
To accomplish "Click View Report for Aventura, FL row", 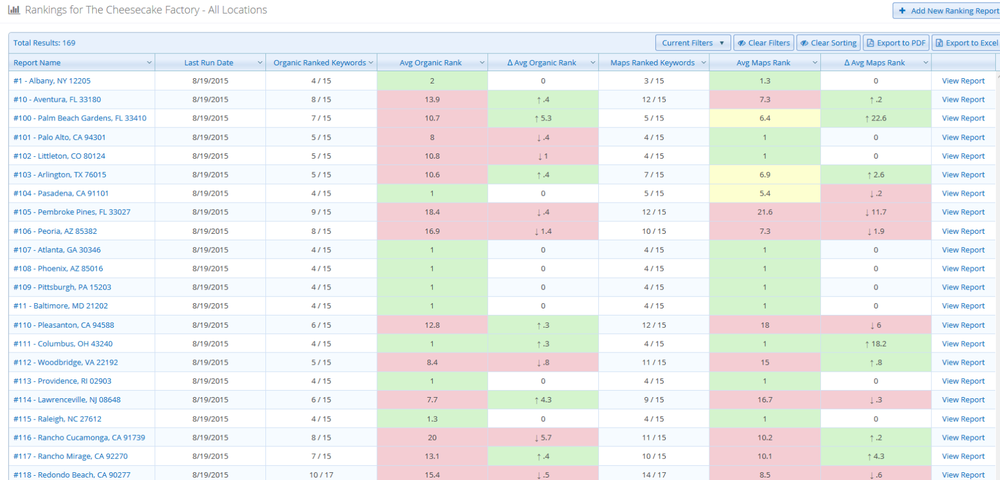I will click(963, 99).
